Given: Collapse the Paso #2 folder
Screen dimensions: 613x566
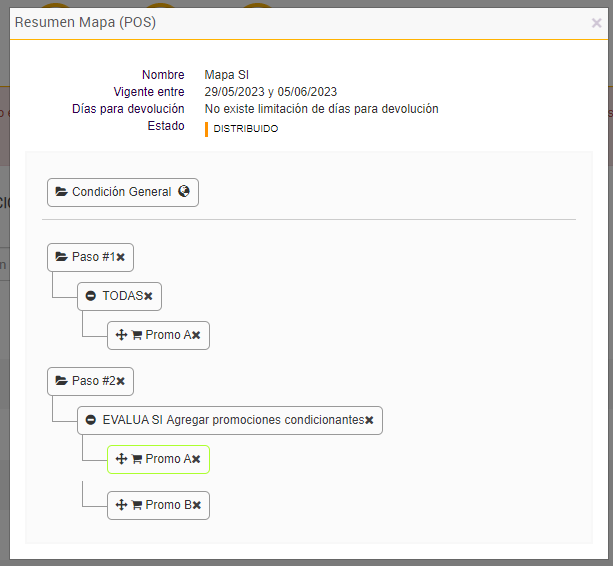Looking at the screenshot, I should [x=61, y=381].
